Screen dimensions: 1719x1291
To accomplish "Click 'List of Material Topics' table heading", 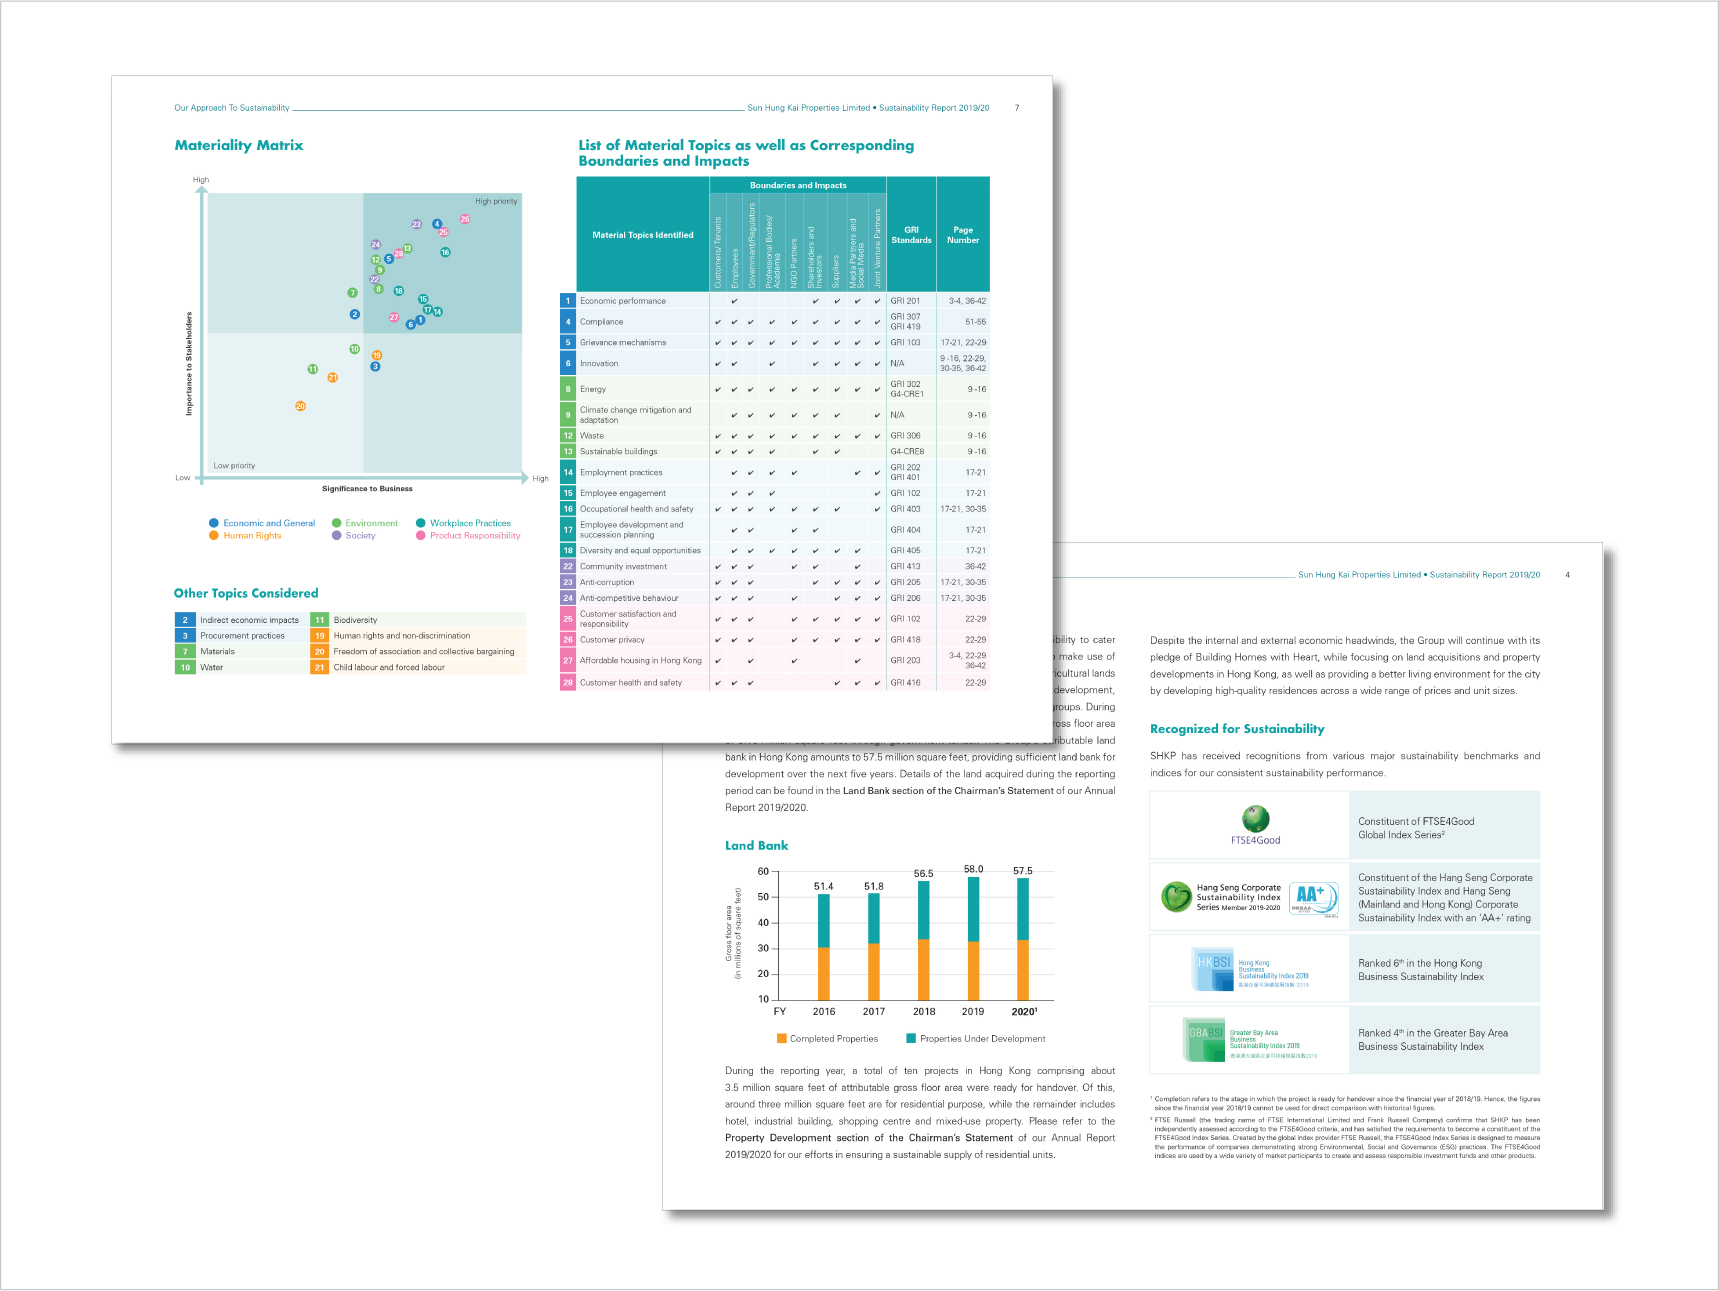I will tap(746, 153).
